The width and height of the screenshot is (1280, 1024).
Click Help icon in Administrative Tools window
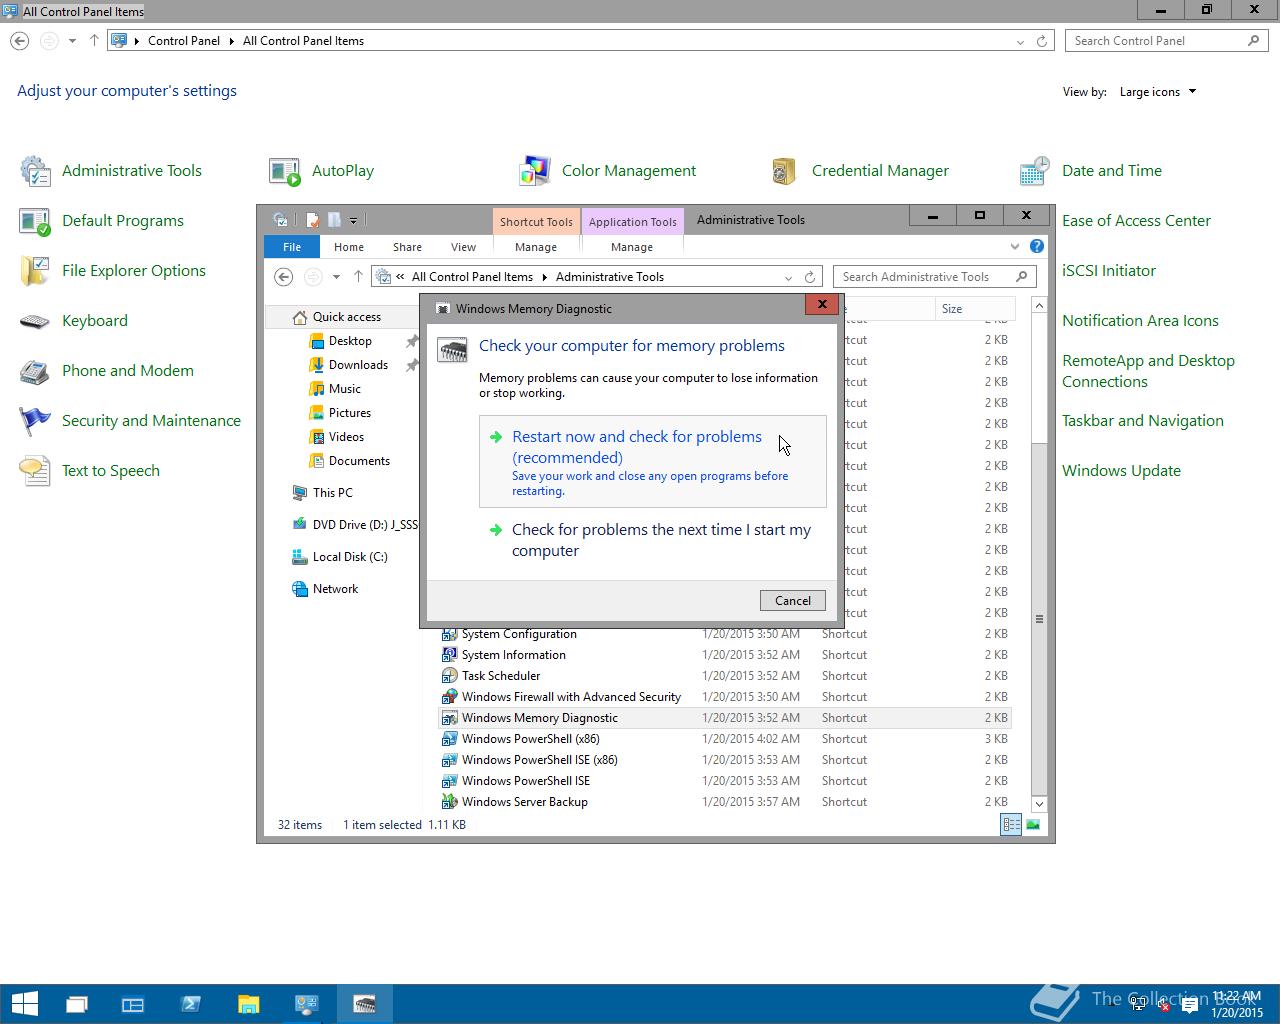pos(1037,246)
